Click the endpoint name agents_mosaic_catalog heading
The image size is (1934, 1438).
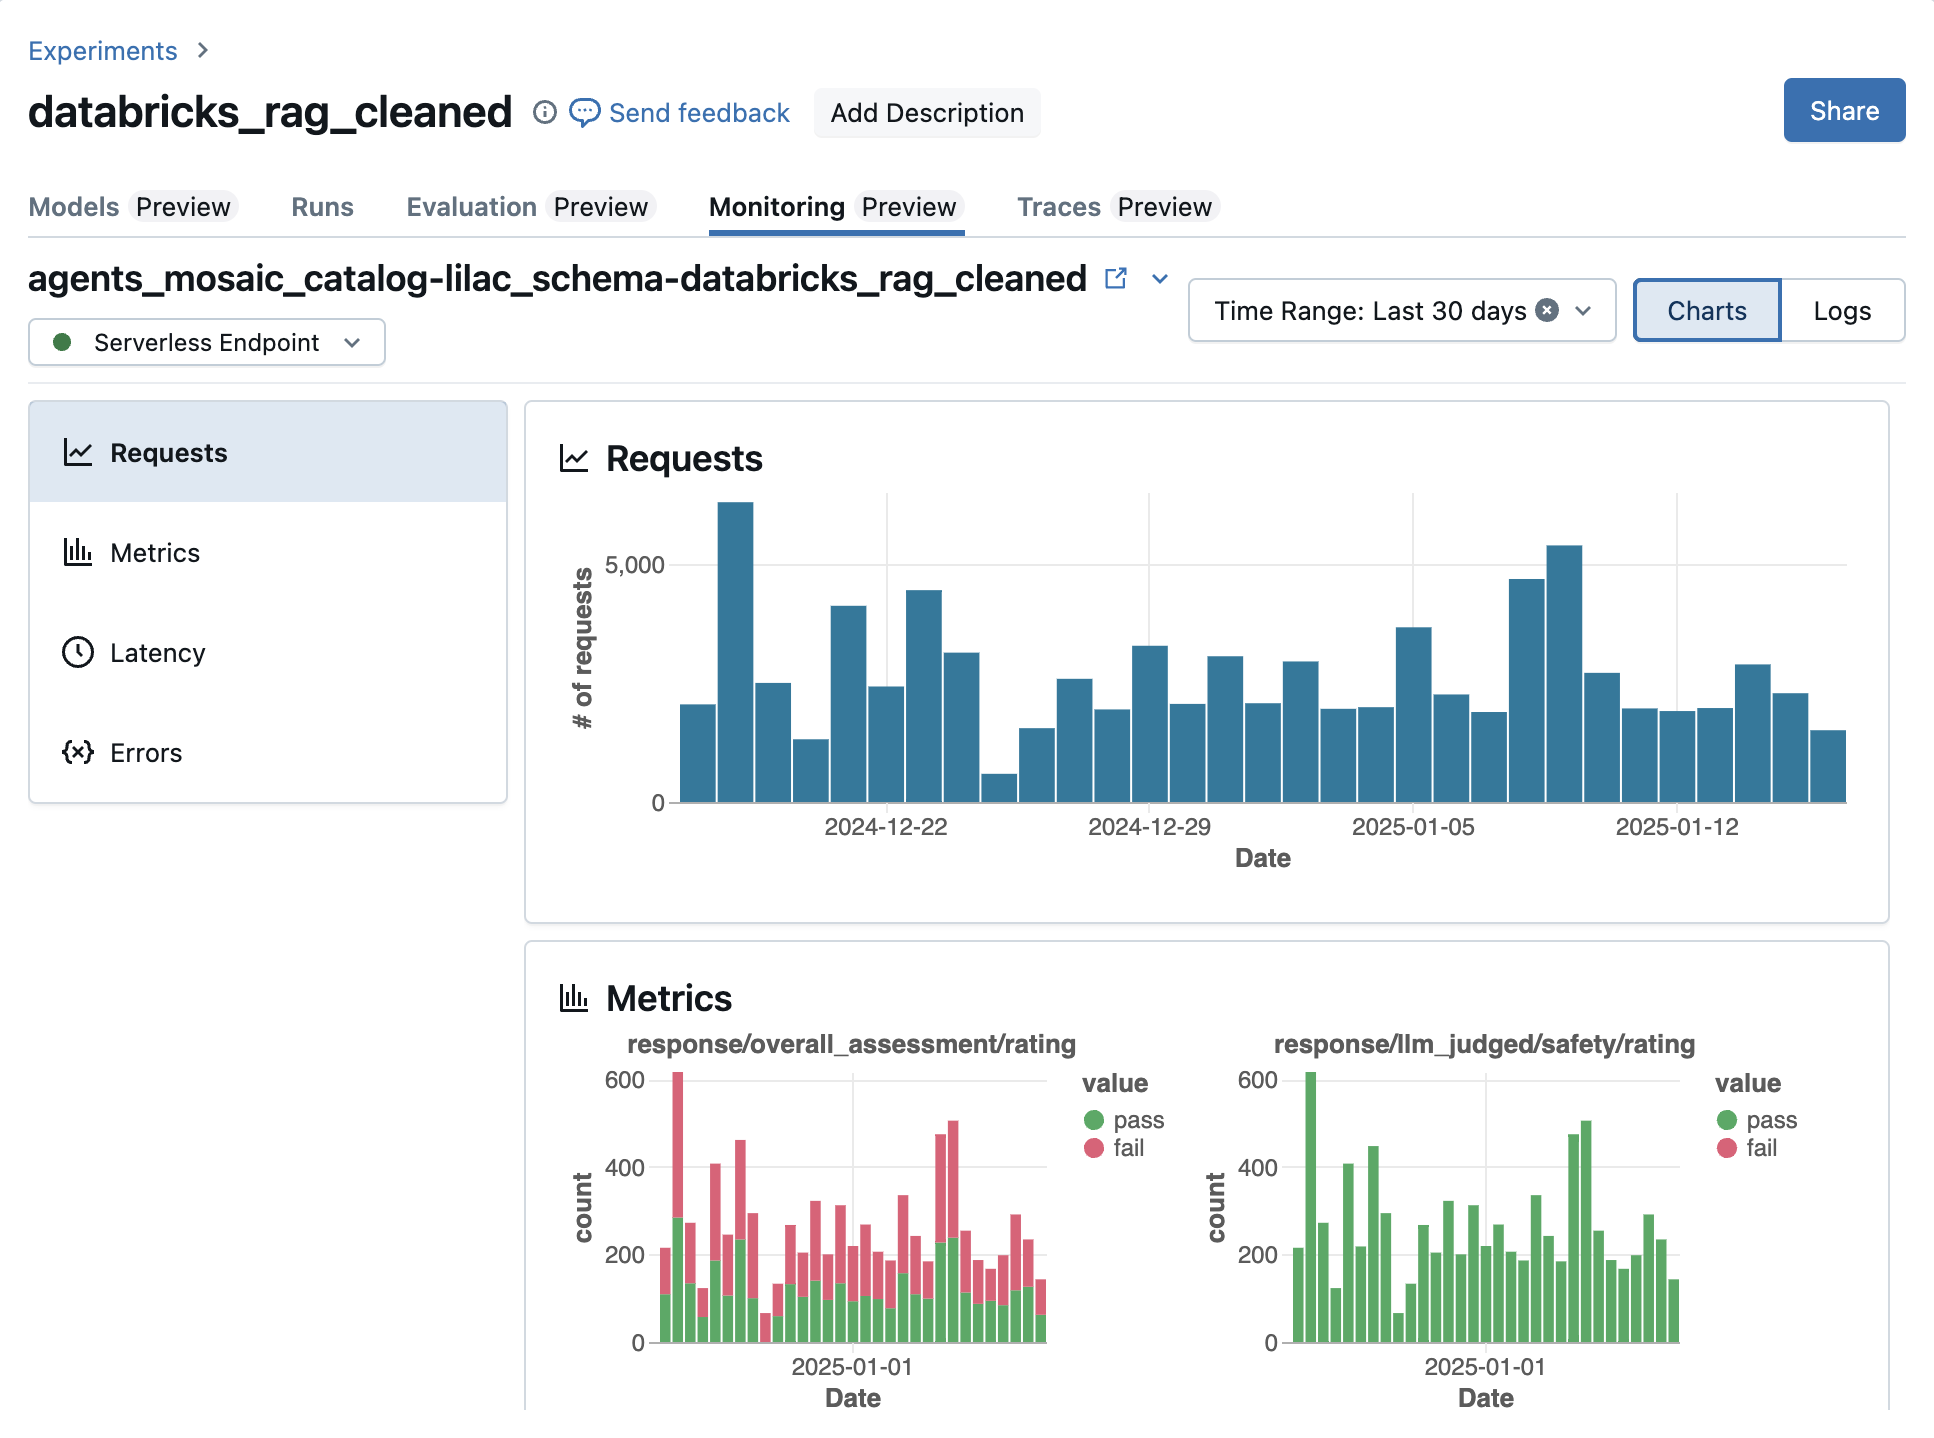[x=557, y=279]
